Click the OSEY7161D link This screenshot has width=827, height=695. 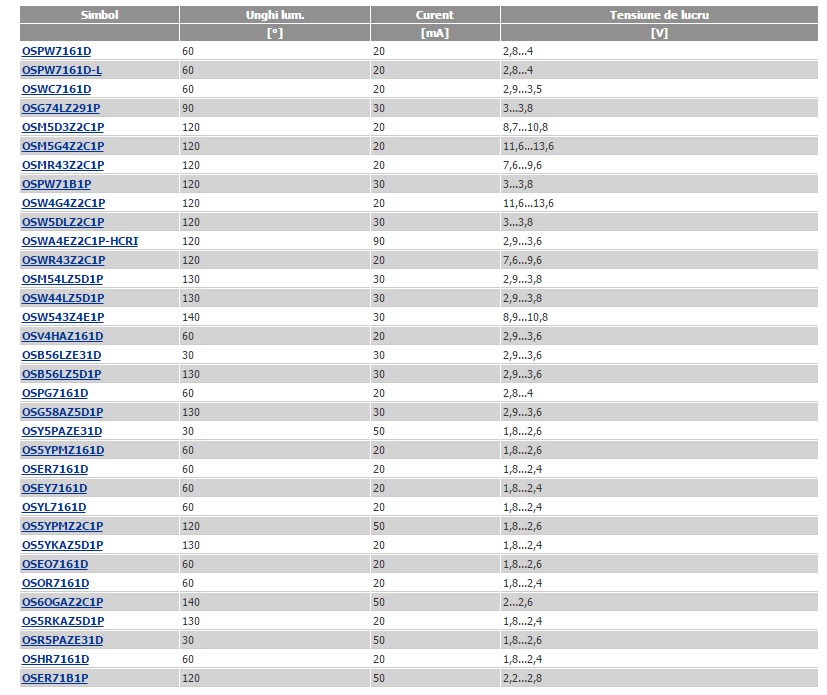click(x=54, y=488)
